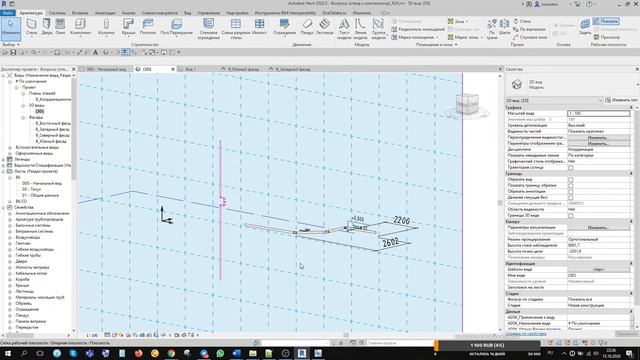Image resolution: width=640 pixels, height=360 pixels.
Task: Select the Window (Окно) tool
Action: [60, 27]
